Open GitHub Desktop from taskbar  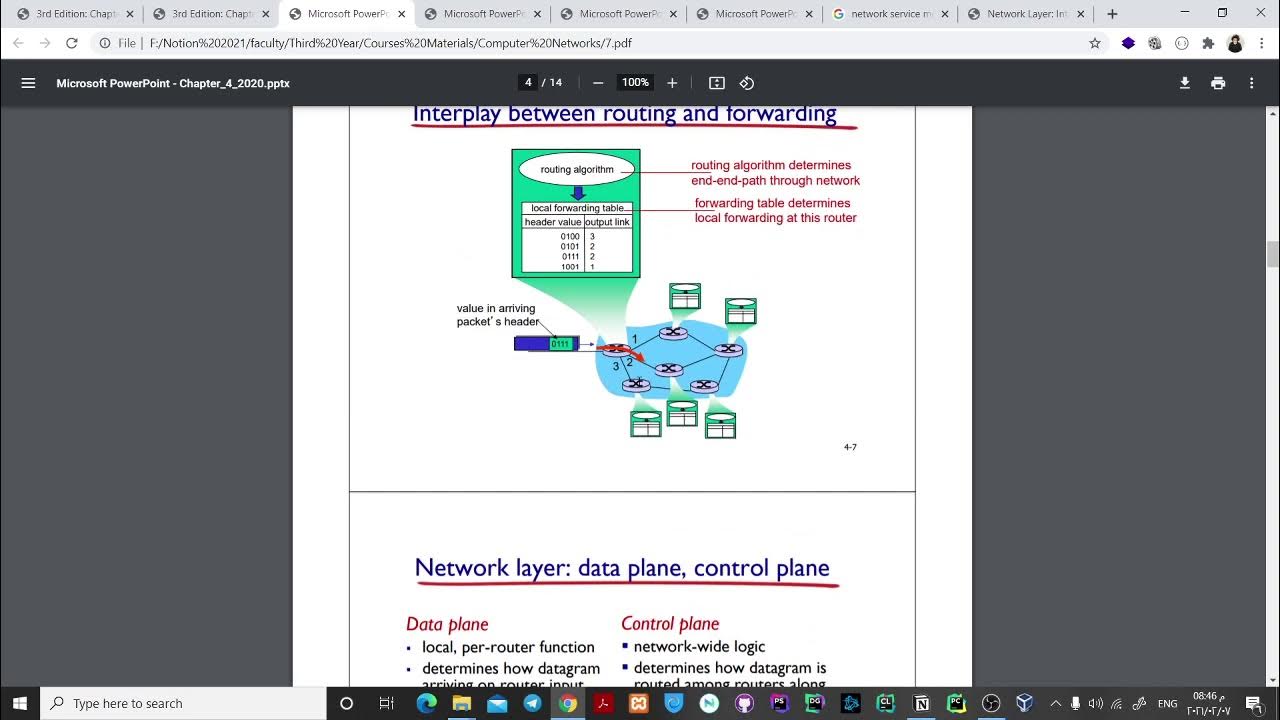pos(744,703)
